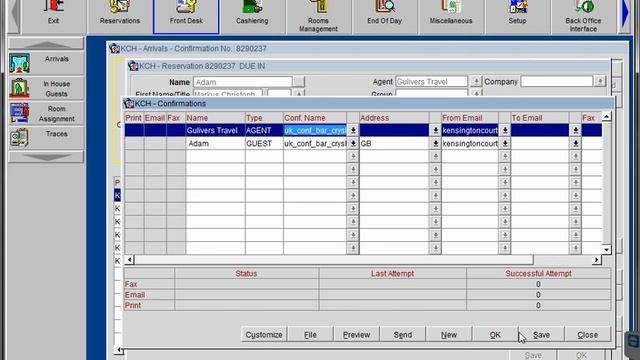Toggle Print checkbox for Adam row

(134, 144)
